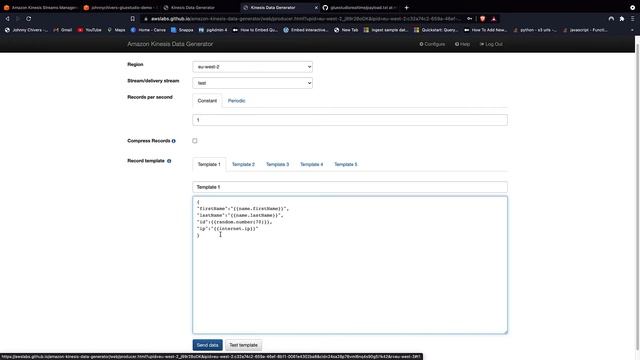Viewport: 640px width, 360px height.
Task: Open the Maps bookmark
Action: [x=116, y=30]
